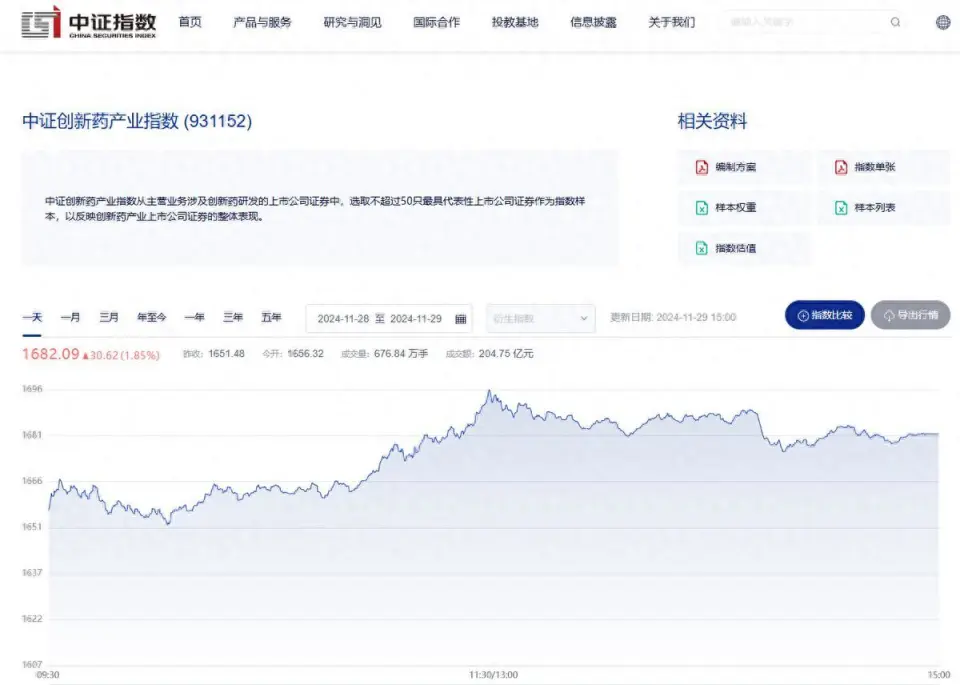The width and height of the screenshot is (960, 685).
Task: Select the 一天 period tab
Action: tap(32, 317)
